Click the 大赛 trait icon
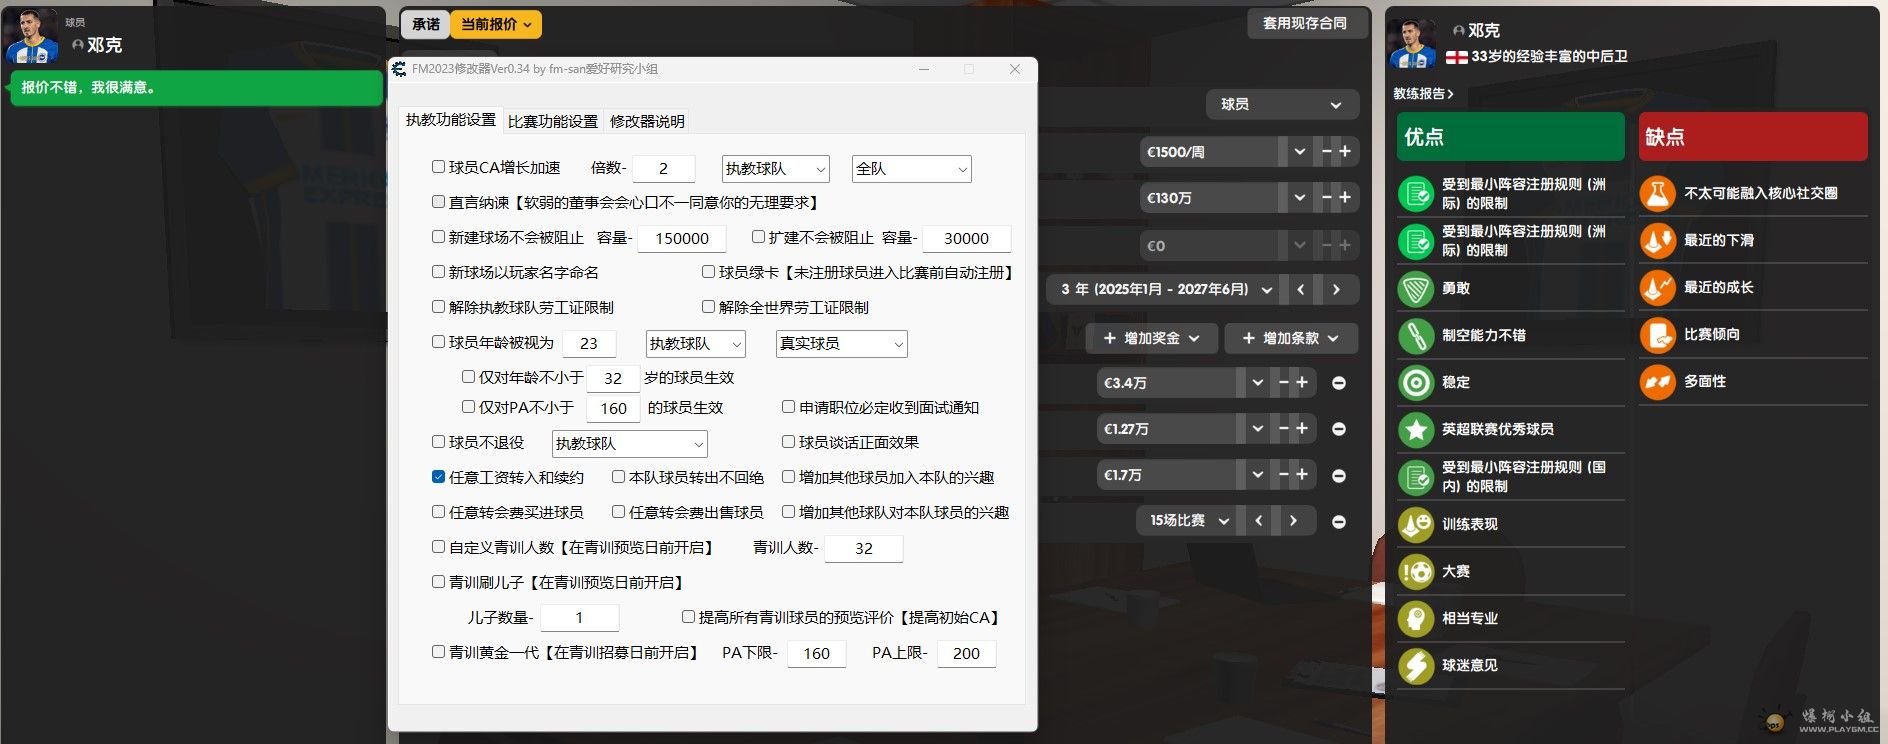This screenshot has height=744, width=1888. click(1416, 572)
